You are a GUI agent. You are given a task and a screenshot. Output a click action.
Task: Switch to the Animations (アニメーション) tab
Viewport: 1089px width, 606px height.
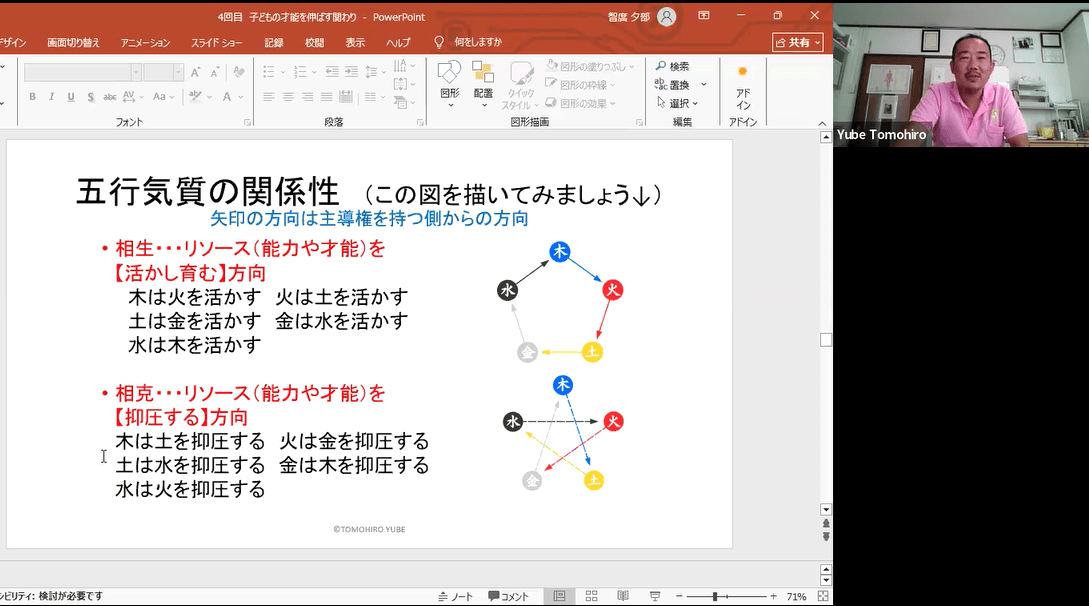145,43
